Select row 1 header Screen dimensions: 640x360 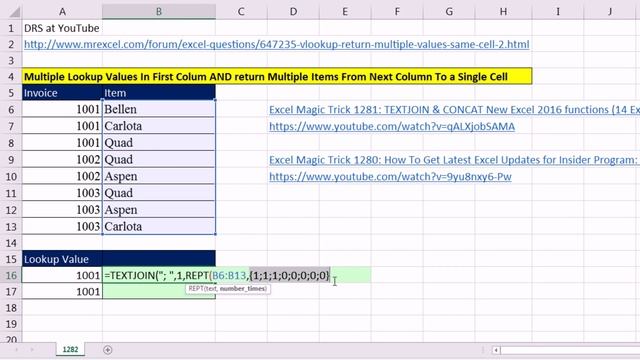pyautogui.click(x=11, y=28)
